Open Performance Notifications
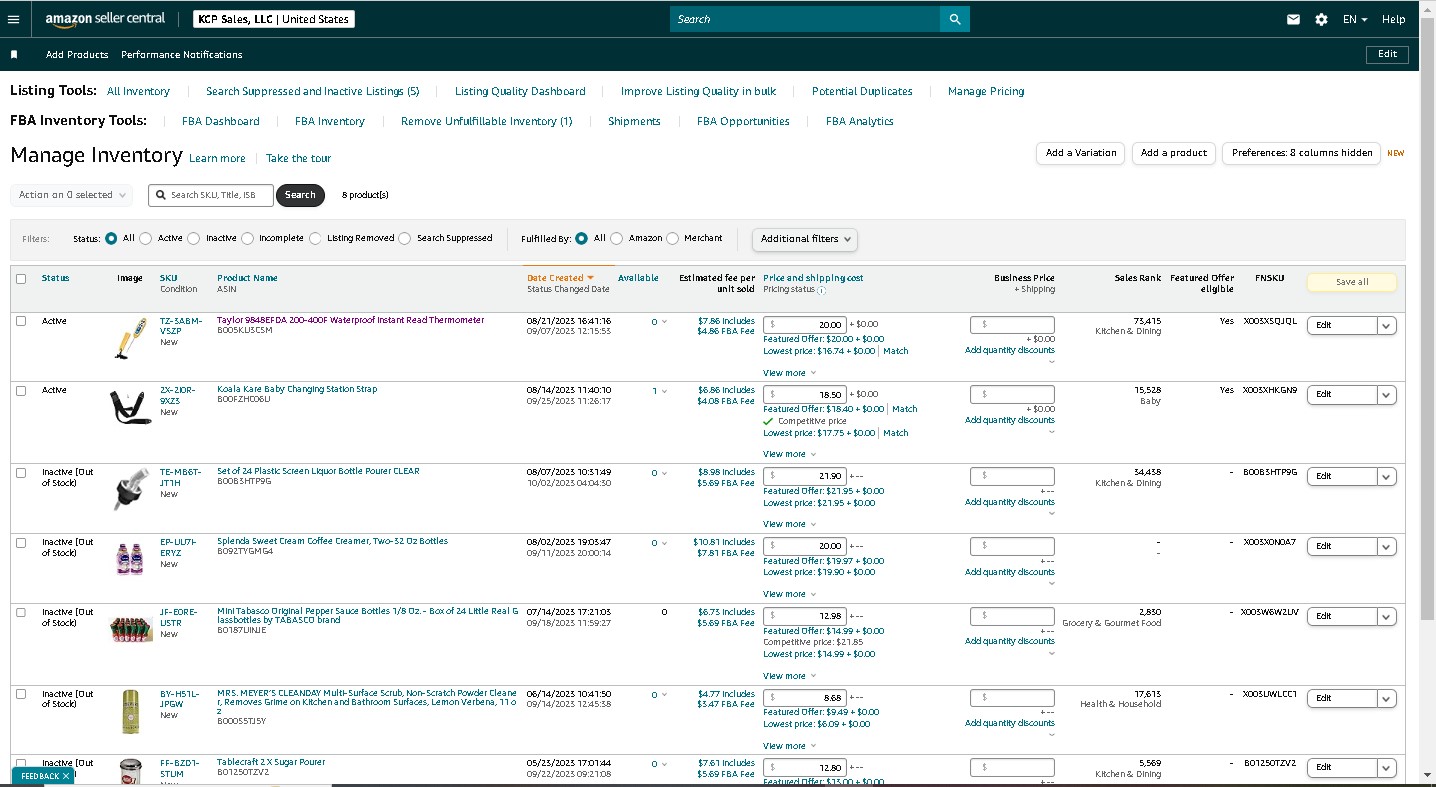Image resolution: width=1436 pixels, height=787 pixels. (x=182, y=54)
